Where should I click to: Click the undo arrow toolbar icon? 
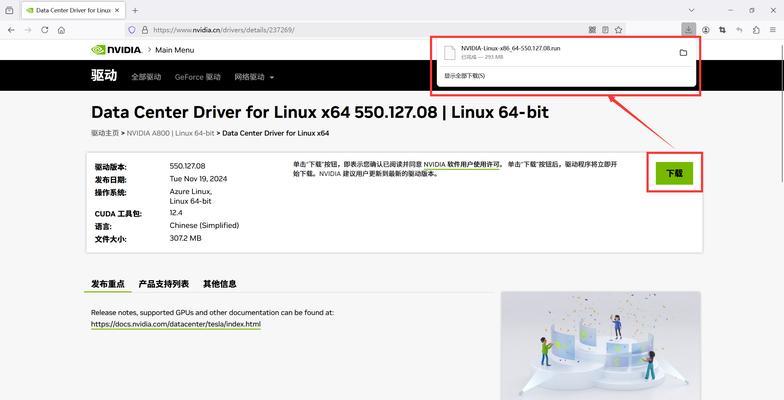pyautogui.click(x=739, y=30)
